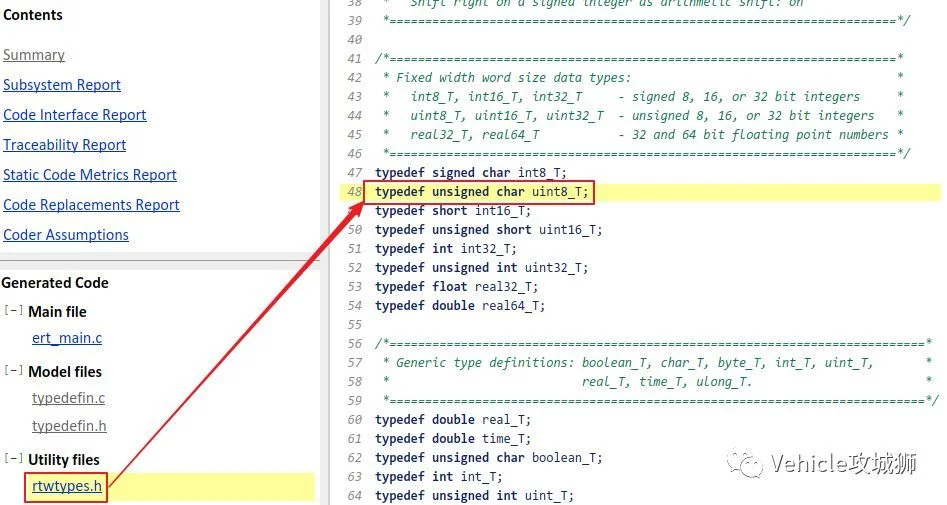Viewport: 947px width, 505px height.
Task: Click comment line 44 about unsigned integers
Action: tap(642, 116)
